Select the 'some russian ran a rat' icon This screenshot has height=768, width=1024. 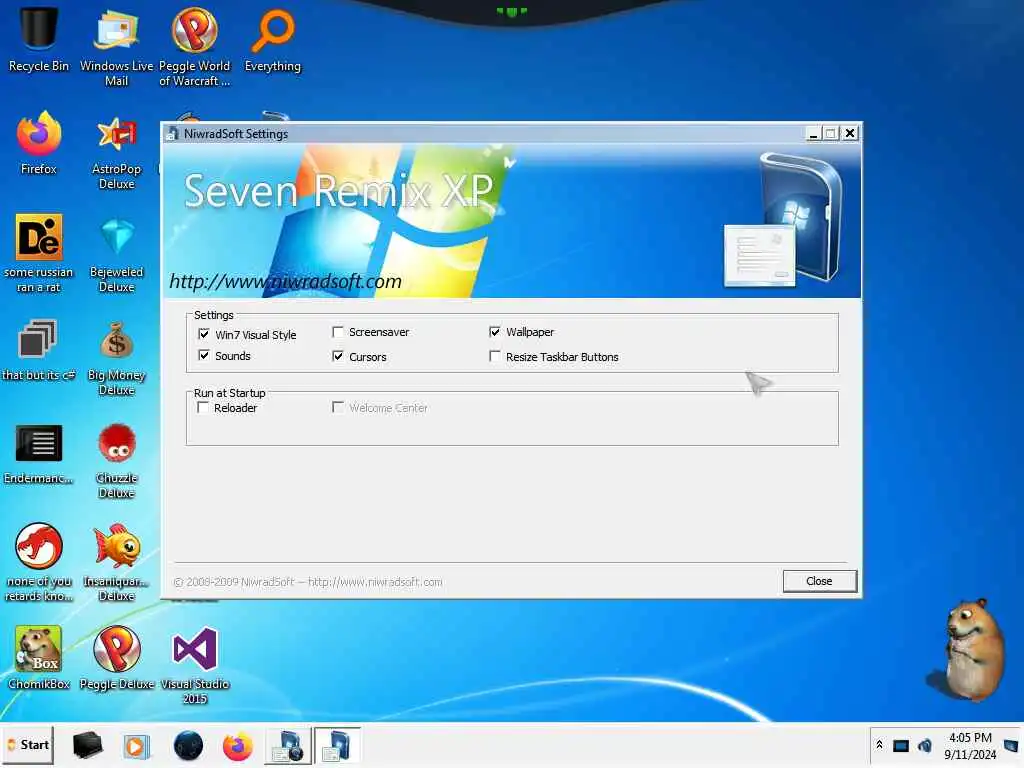coord(39,253)
